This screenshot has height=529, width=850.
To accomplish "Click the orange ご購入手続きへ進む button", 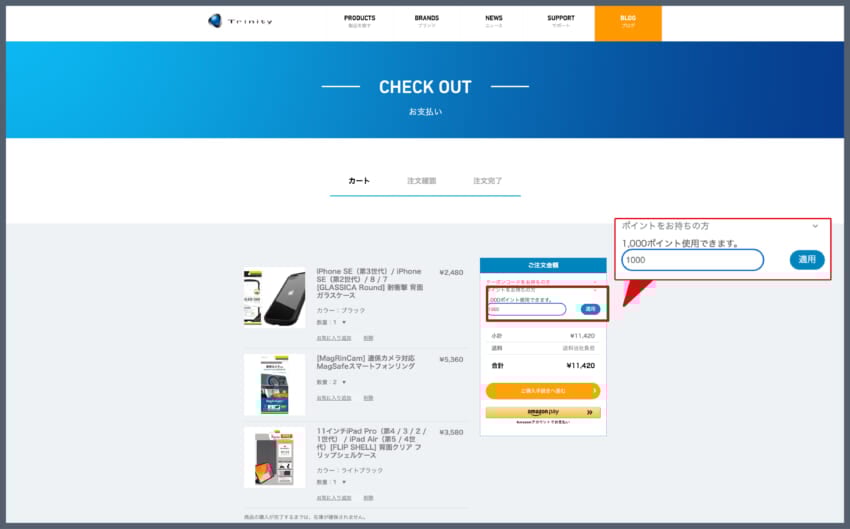I will pos(543,390).
